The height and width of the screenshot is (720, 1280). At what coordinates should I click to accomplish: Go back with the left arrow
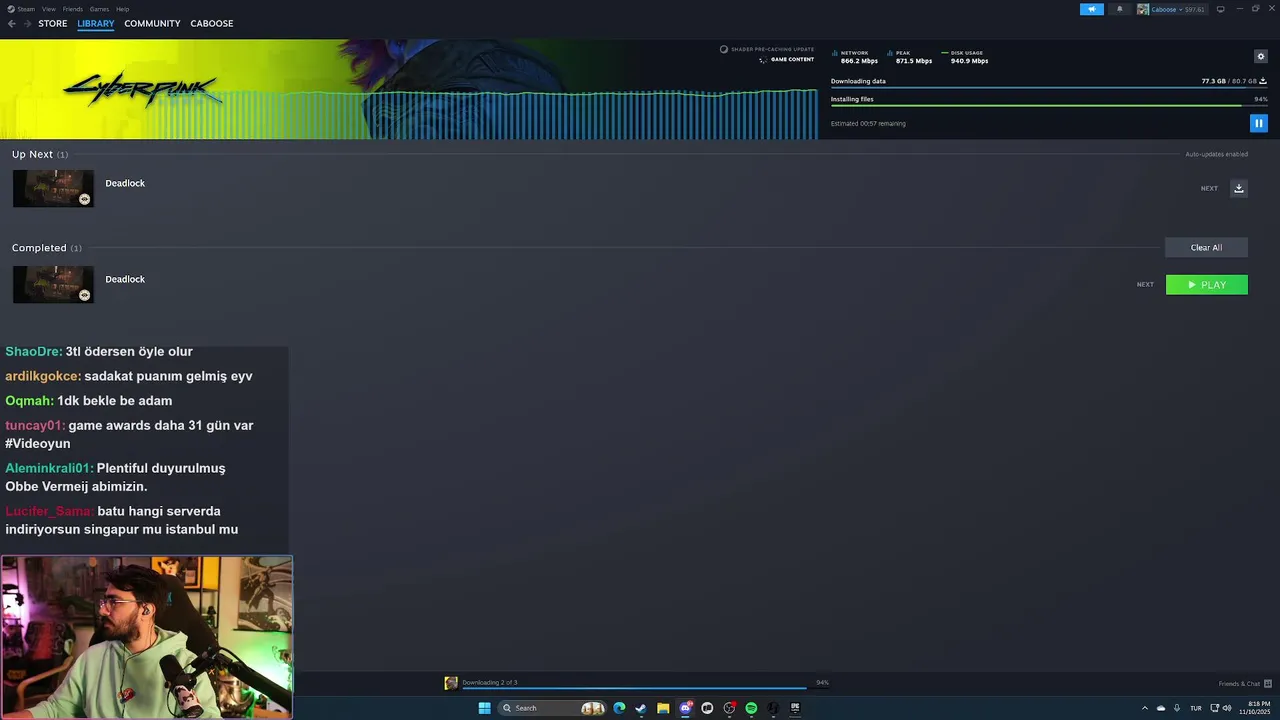(x=12, y=23)
